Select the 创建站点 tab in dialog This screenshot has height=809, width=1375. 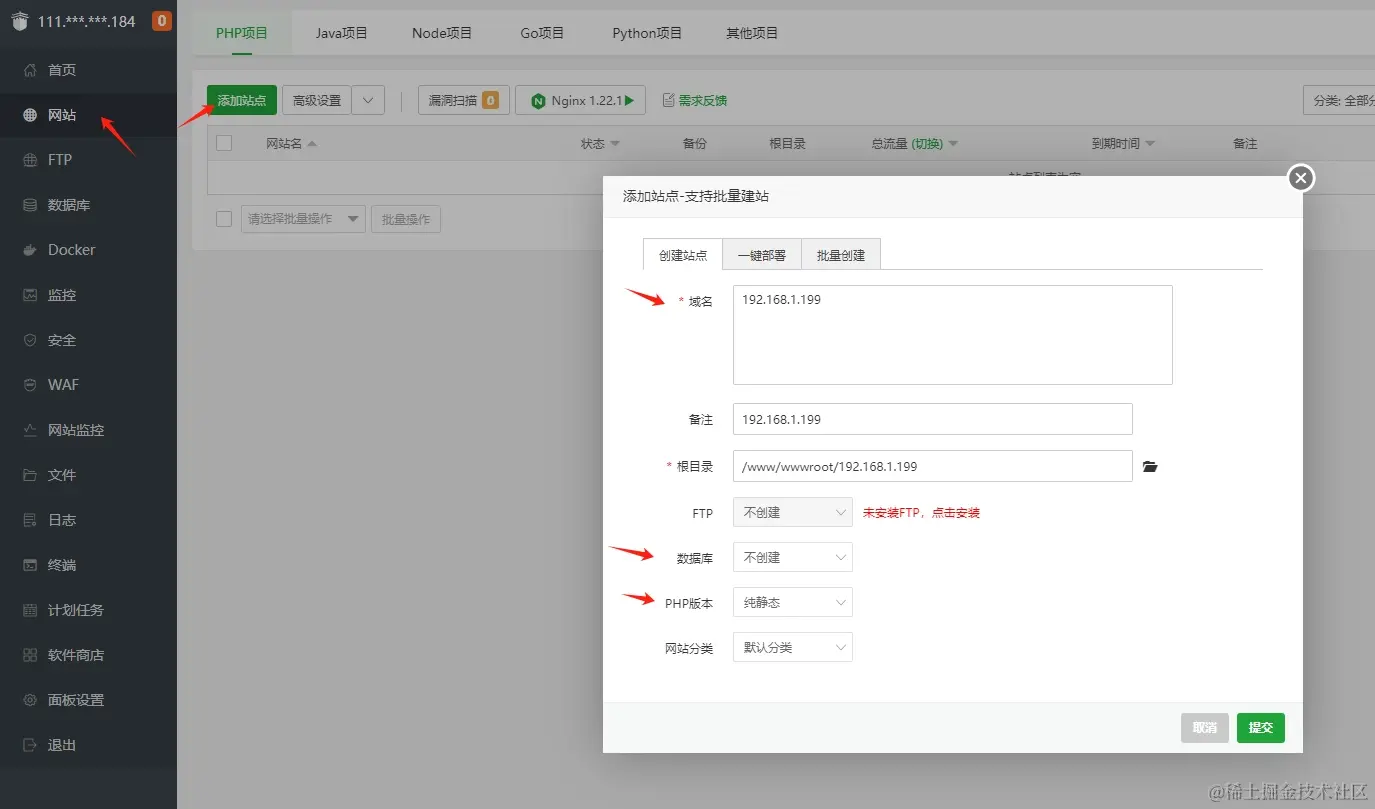(x=683, y=255)
